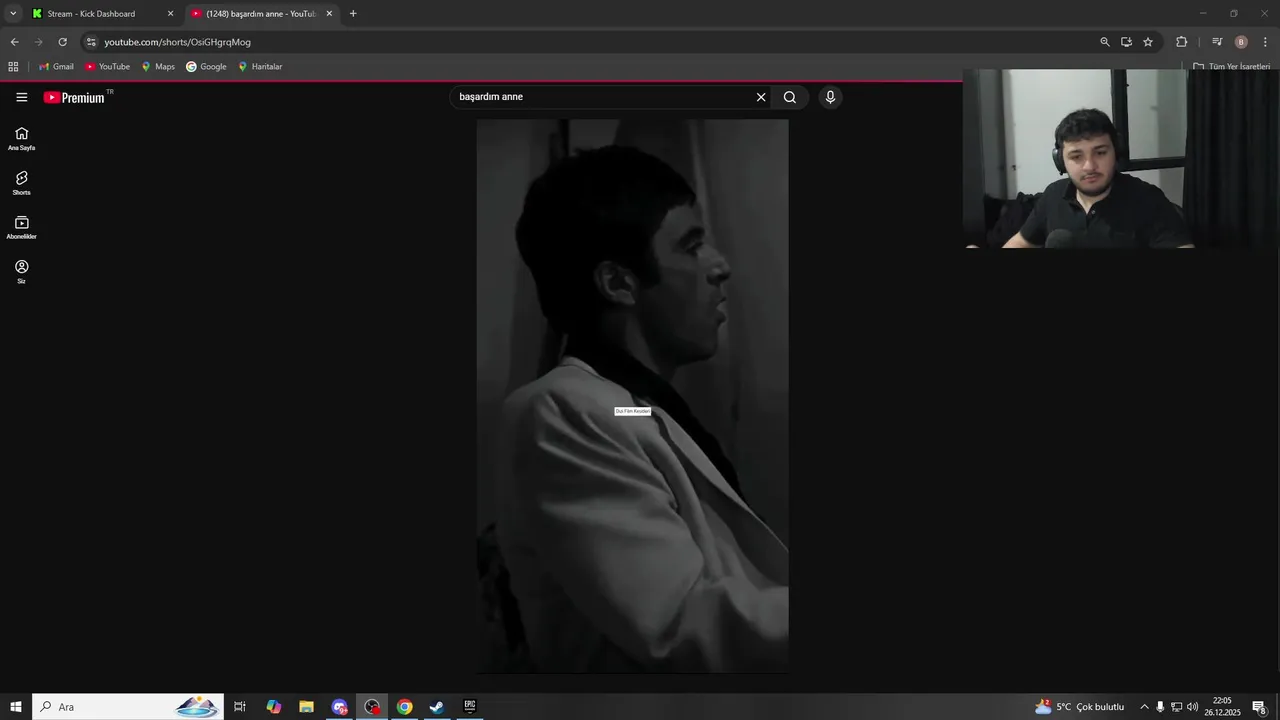
Task: Open the clock showing 22:05
Action: pyautogui.click(x=1222, y=707)
